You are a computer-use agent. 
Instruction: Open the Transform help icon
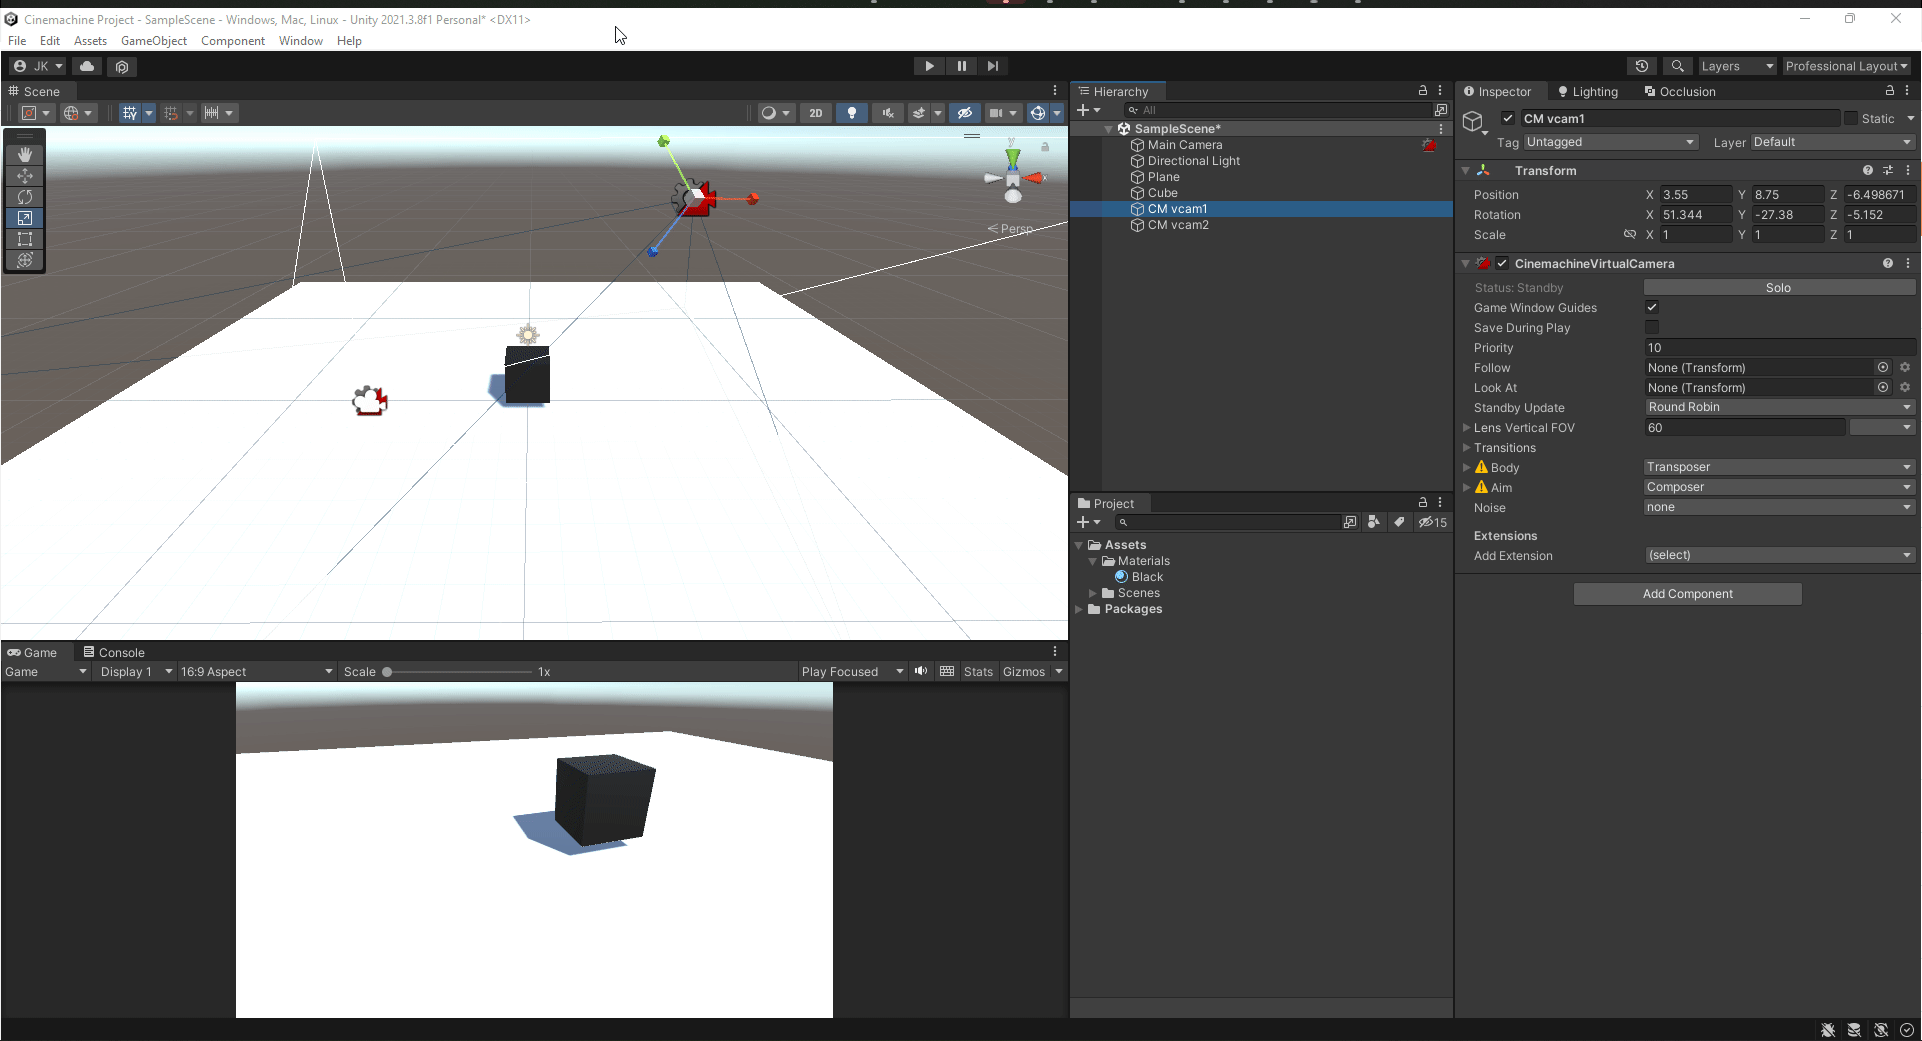tap(1868, 170)
